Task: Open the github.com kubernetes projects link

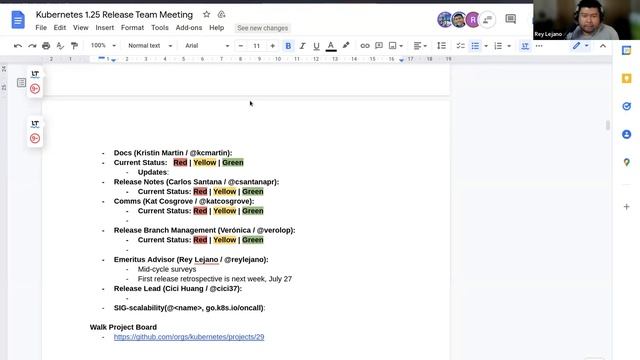Action: coord(189,337)
